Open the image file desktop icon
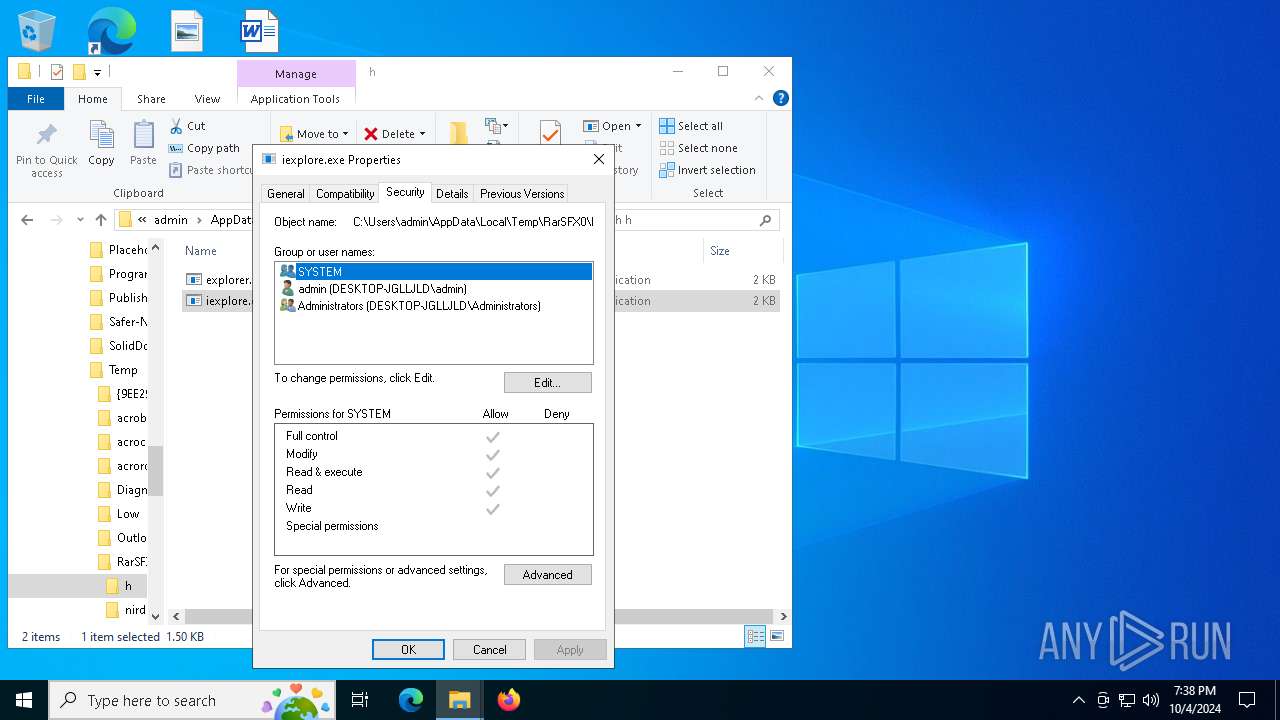1280x720 pixels. tap(186, 31)
